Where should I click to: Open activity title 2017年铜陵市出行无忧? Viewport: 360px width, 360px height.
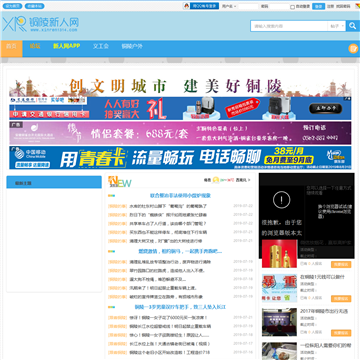[324, 311]
